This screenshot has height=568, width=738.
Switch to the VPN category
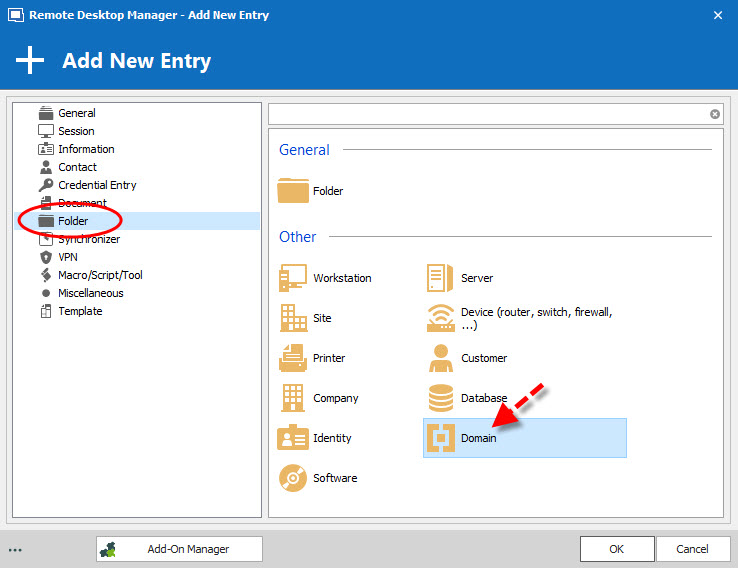tap(68, 257)
